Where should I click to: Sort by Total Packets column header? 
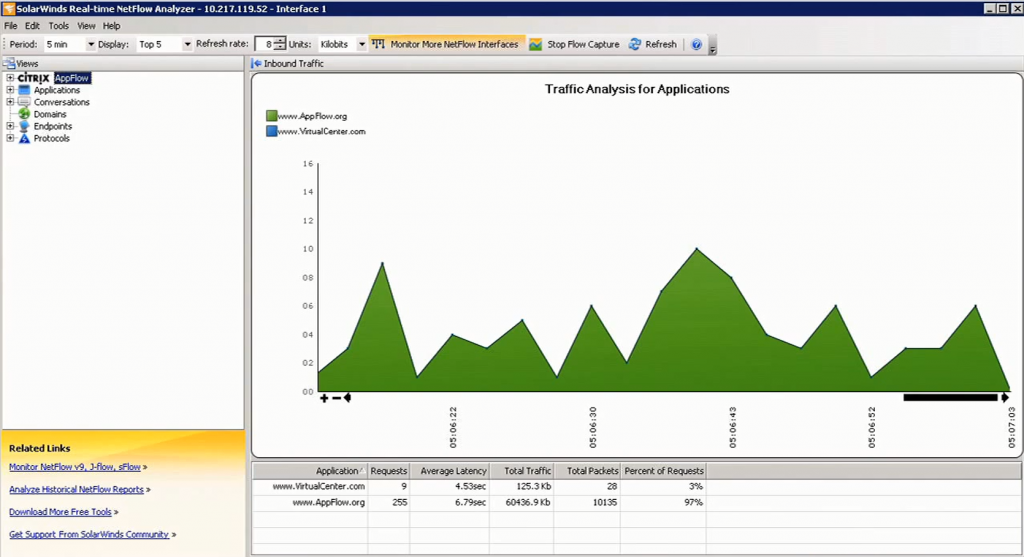(588, 471)
